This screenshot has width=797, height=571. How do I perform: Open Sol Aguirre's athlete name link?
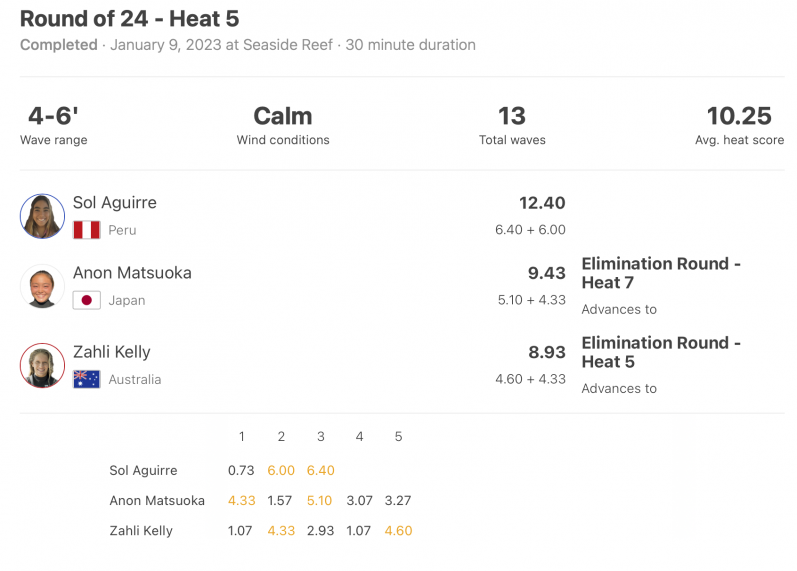(115, 202)
